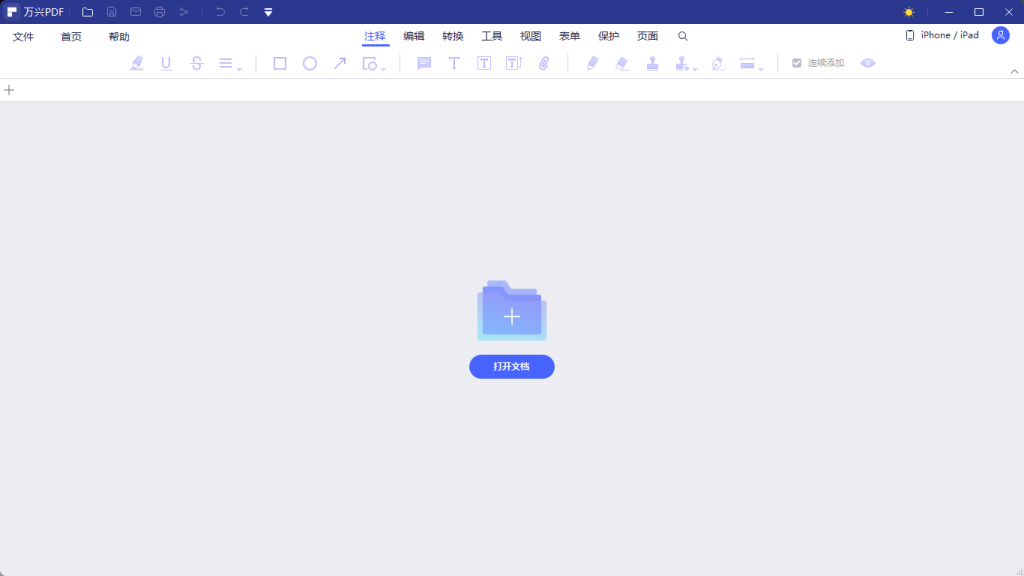Screen dimensions: 1024x576
Task: Select the signature pen tool
Action: point(718,63)
